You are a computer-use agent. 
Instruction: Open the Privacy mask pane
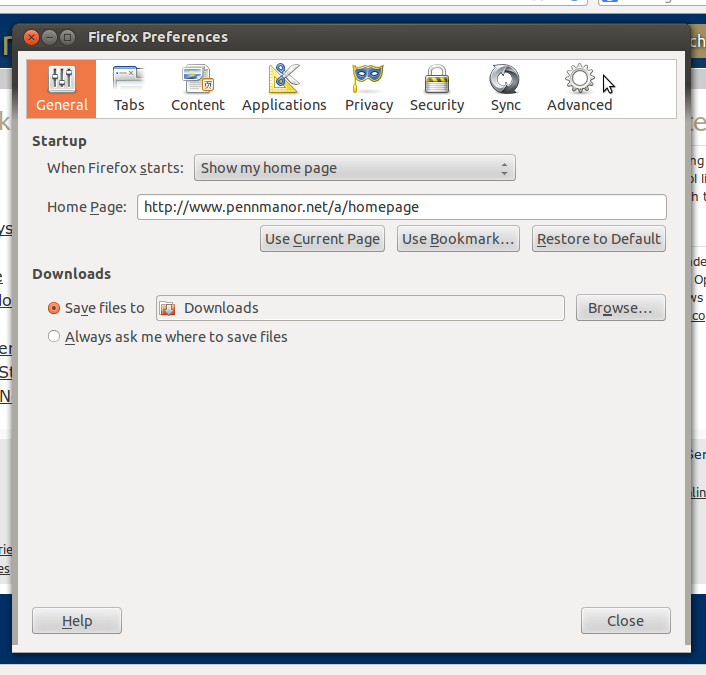tap(369, 89)
